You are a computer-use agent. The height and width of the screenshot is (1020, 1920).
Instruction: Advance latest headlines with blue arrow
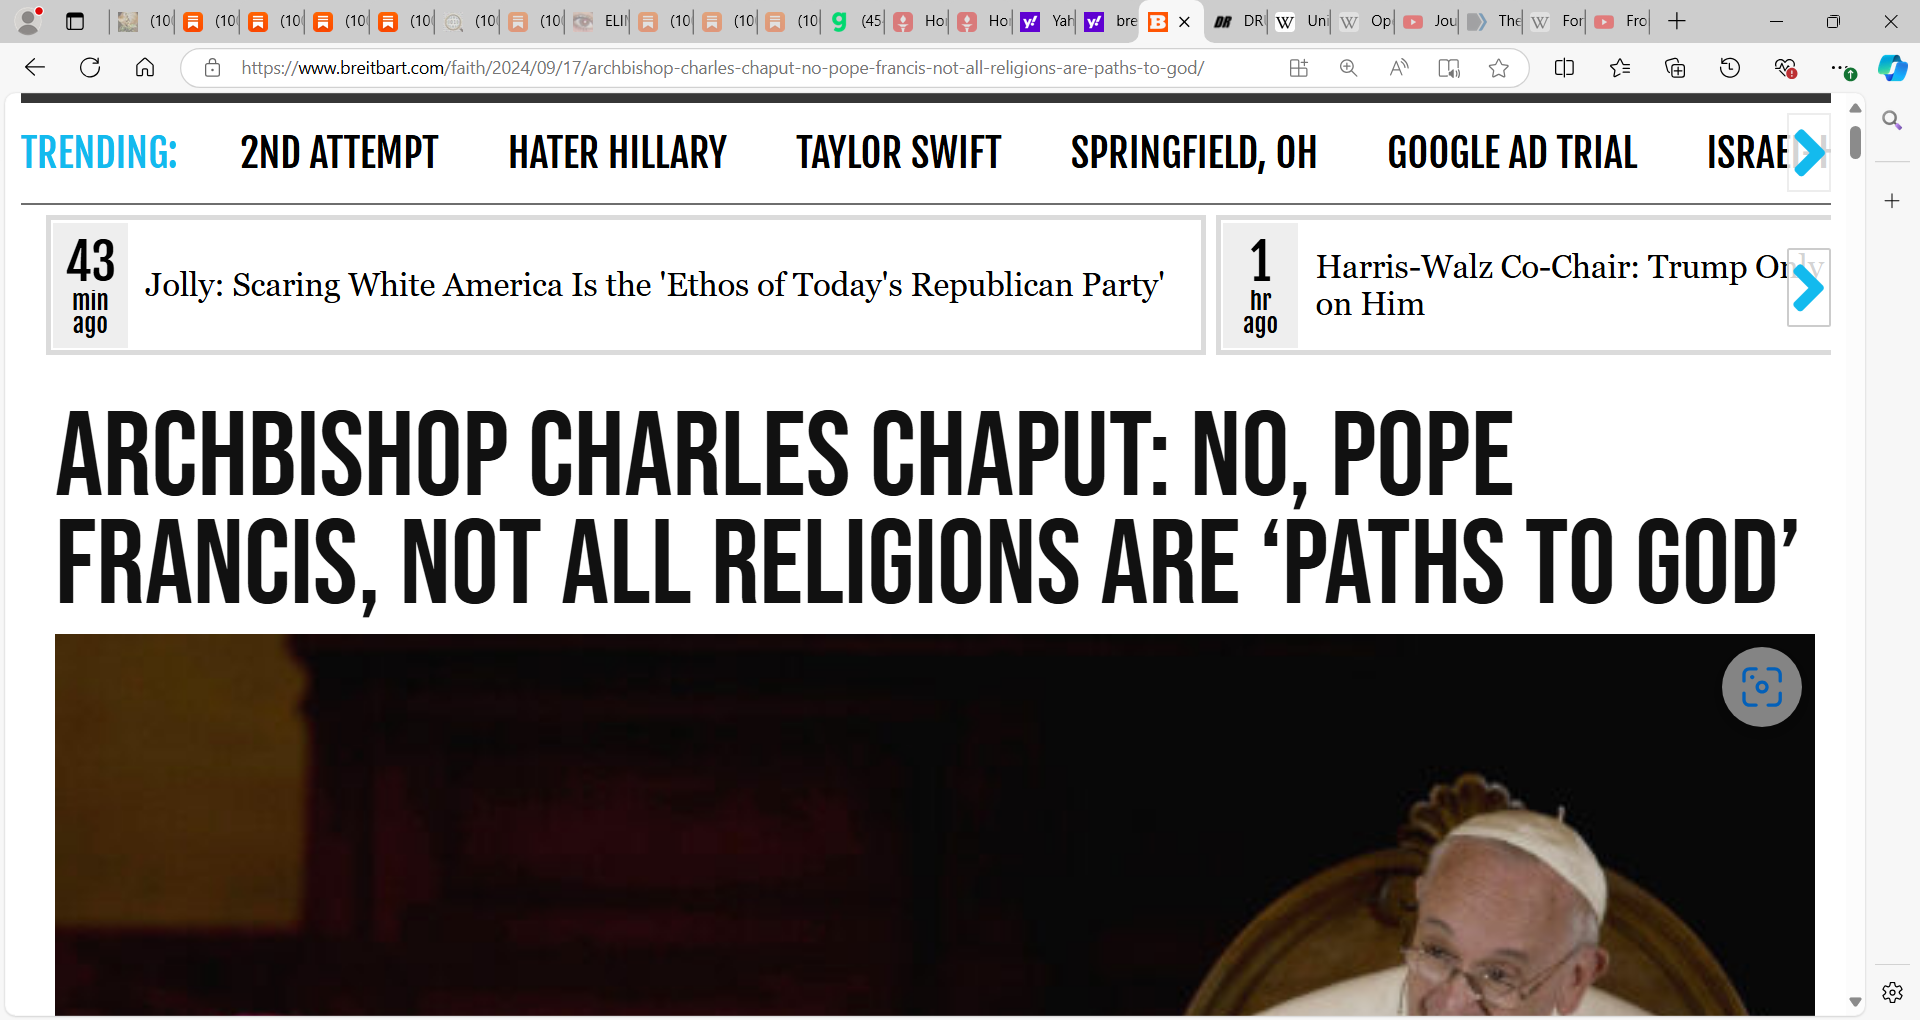1809,288
